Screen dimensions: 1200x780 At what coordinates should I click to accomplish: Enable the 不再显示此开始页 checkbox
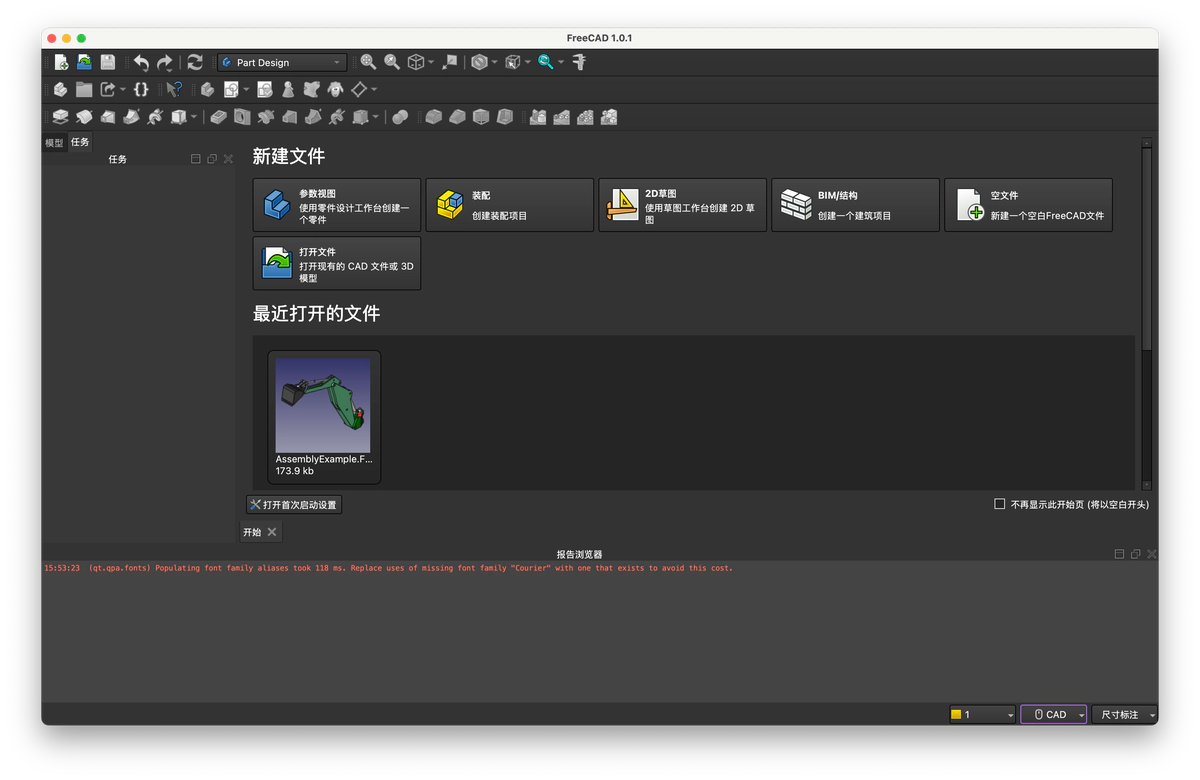(999, 504)
